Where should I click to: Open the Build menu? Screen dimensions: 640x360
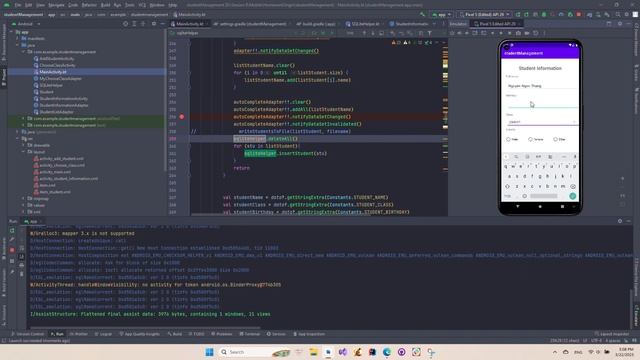105,5
